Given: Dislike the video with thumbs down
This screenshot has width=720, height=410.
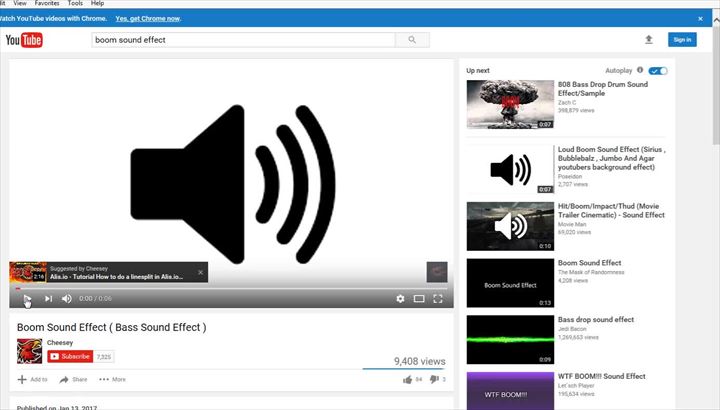Looking at the screenshot, I should [434, 379].
